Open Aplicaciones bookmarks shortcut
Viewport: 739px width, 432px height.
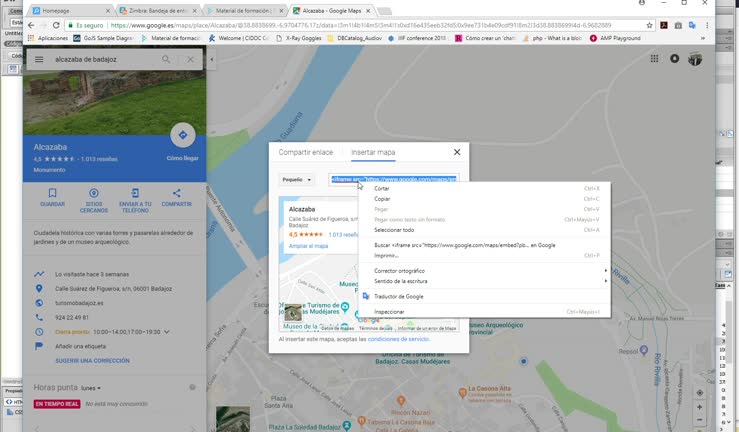(x=48, y=38)
